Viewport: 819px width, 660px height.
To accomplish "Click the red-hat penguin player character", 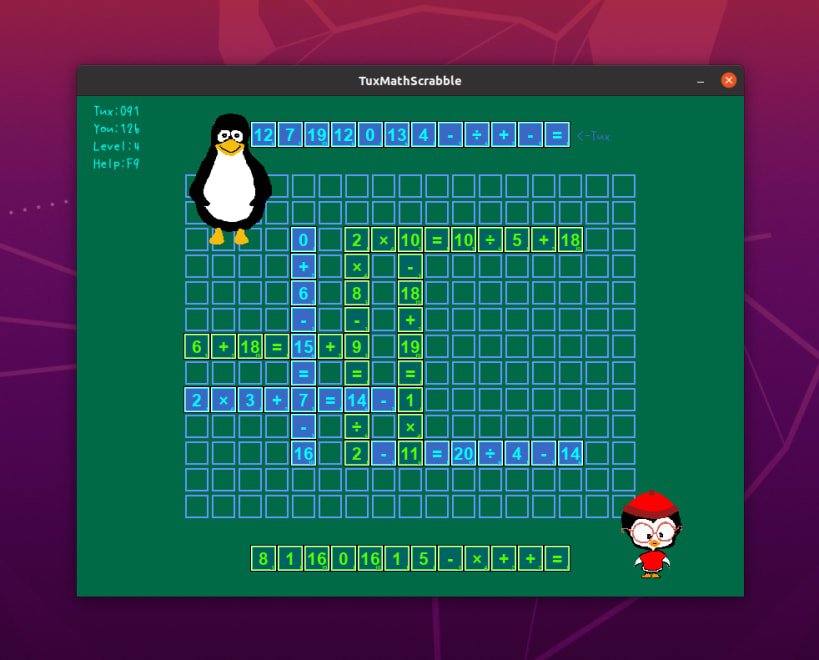I will point(651,534).
